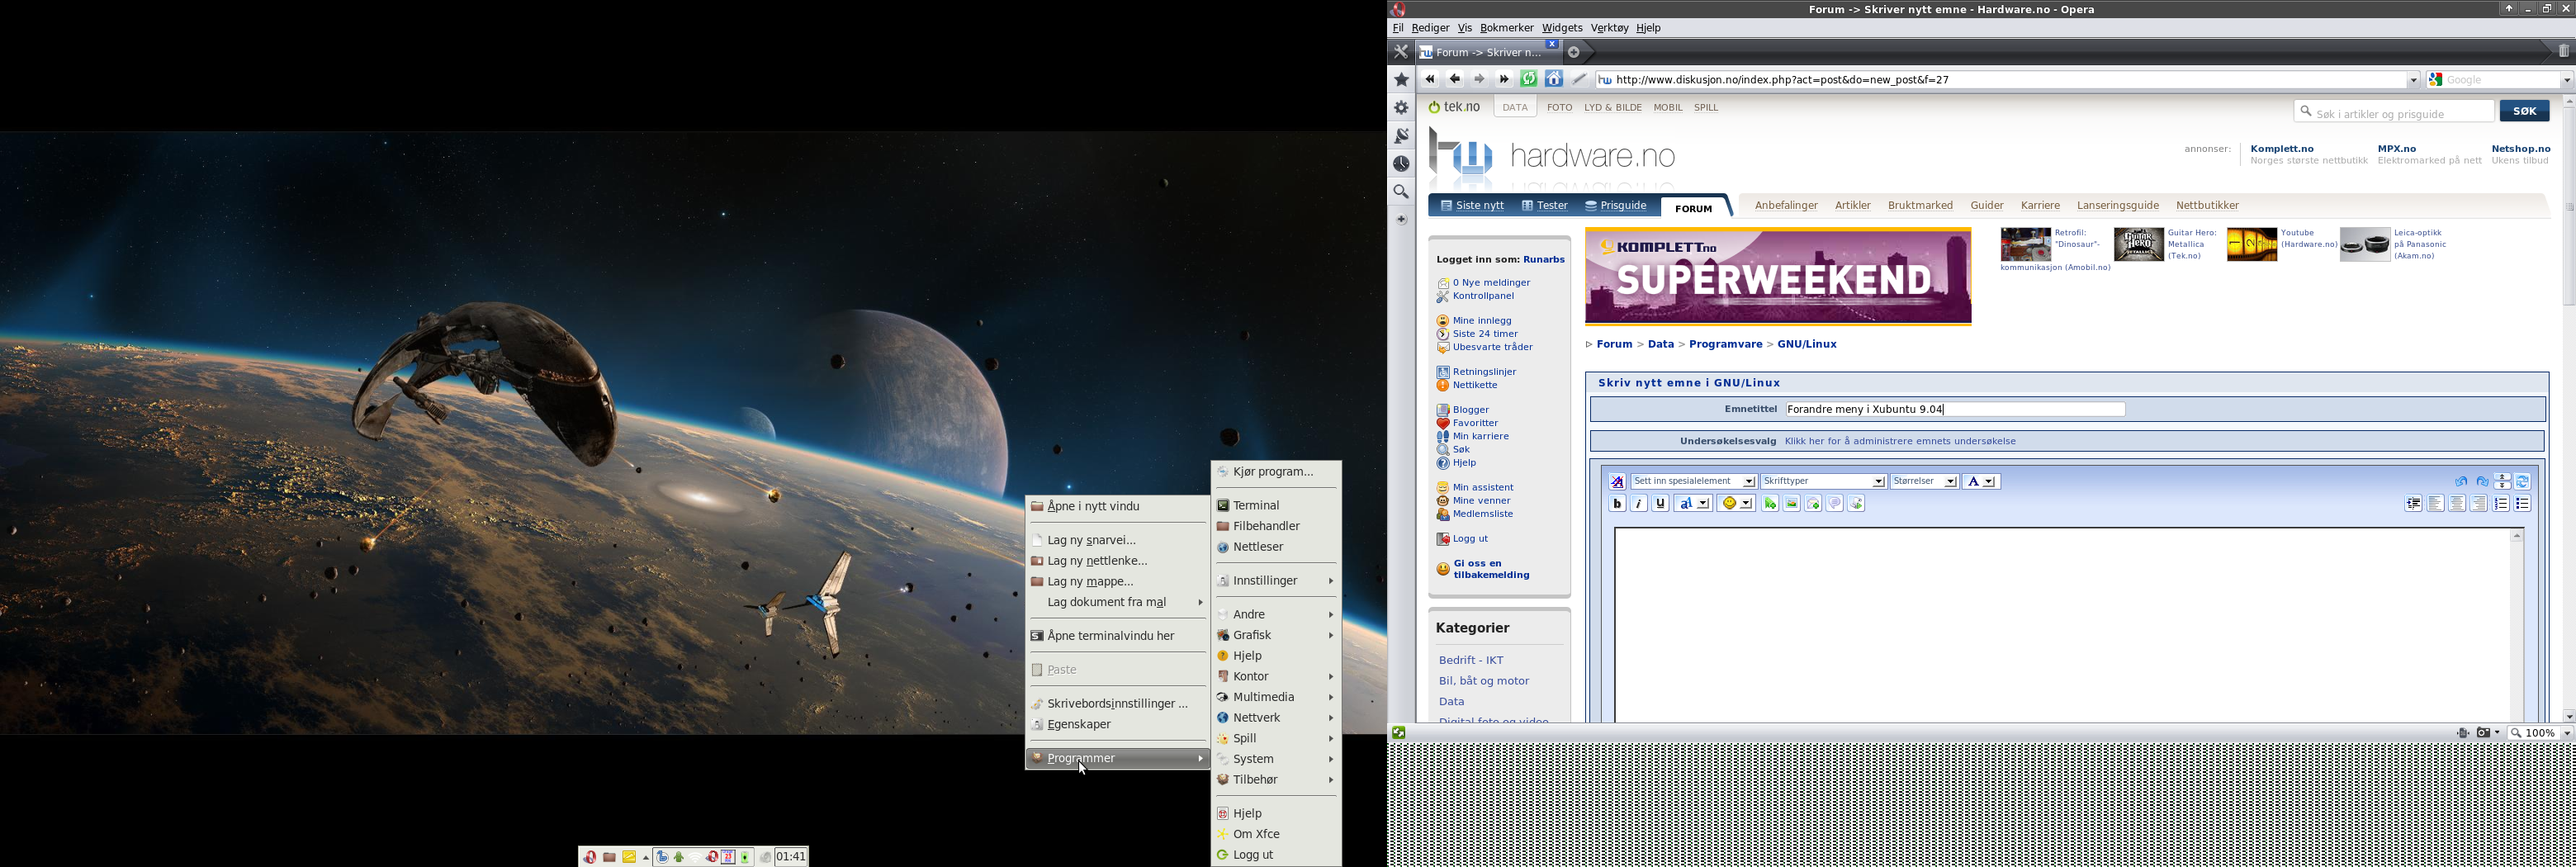Click the volume speaker icon on Xfce panel
This screenshot has height=867, width=2576.
coord(765,857)
